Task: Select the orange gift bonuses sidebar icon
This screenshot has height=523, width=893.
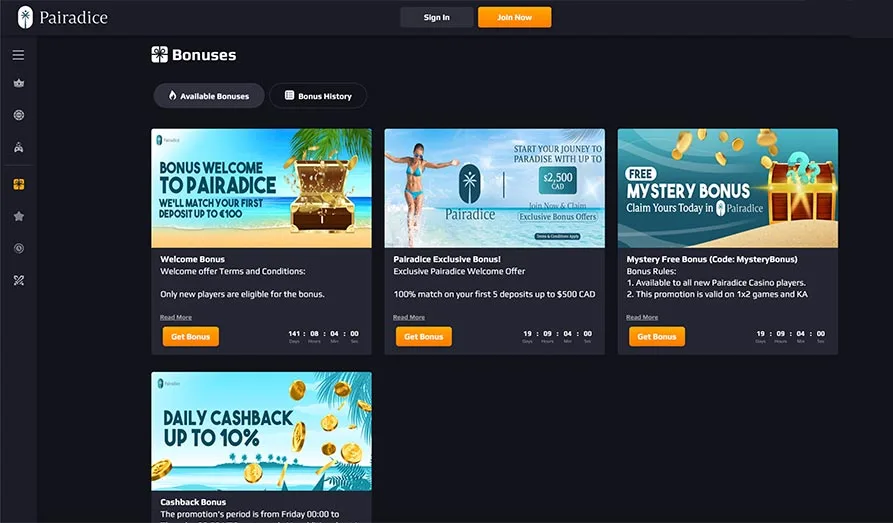Action: pos(19,184)
